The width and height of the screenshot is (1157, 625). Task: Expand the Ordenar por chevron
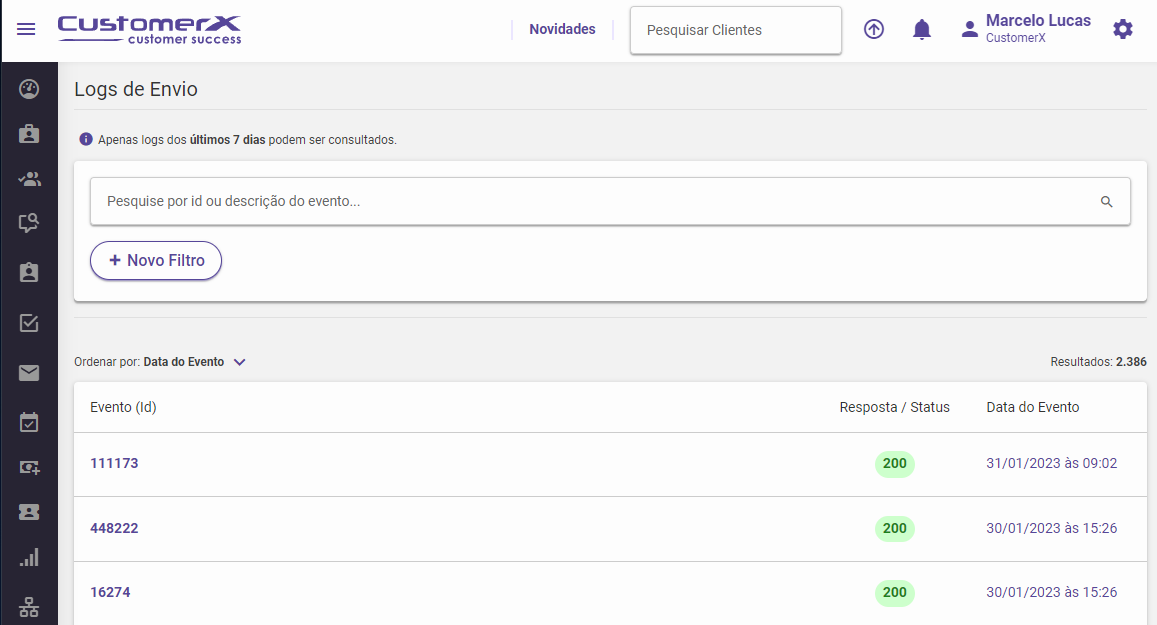239,362
